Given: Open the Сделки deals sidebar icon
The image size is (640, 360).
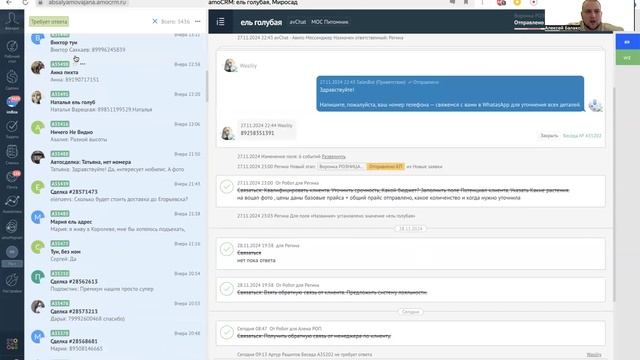Looking at the screenshot, I should [12, 79].
